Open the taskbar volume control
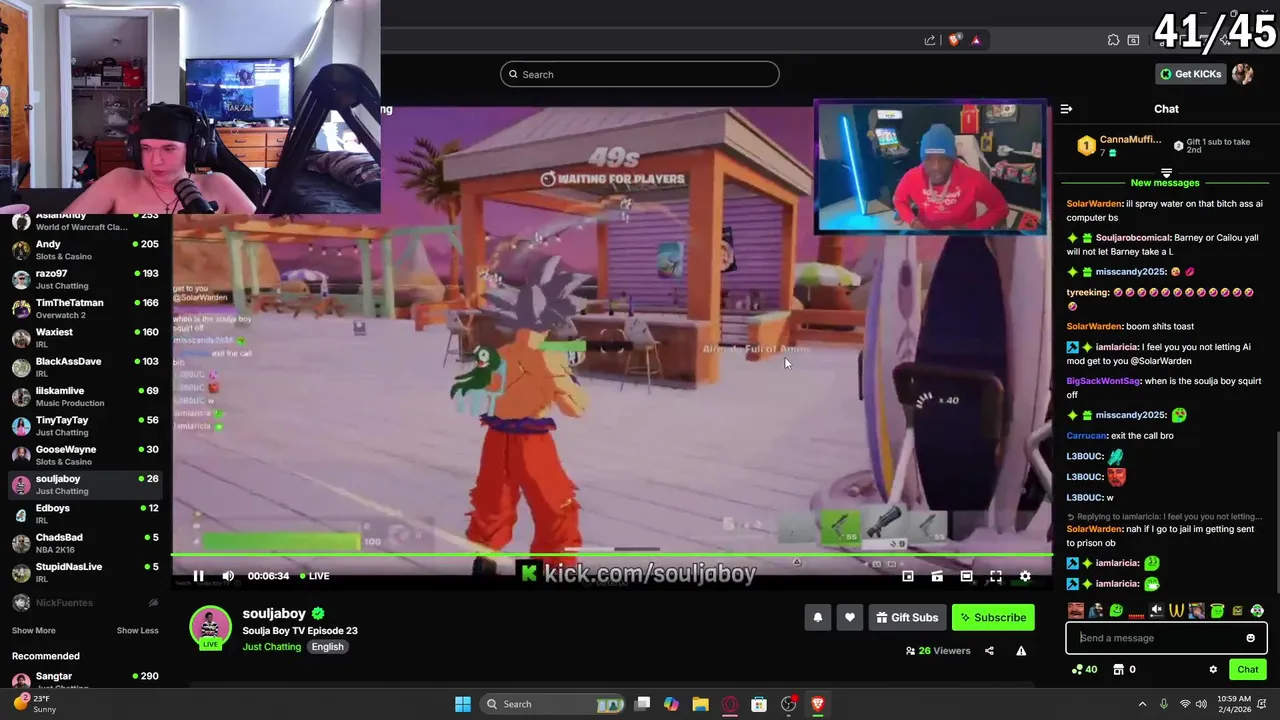Viewport: 1280px width, 720px height. click(1201, 704)
